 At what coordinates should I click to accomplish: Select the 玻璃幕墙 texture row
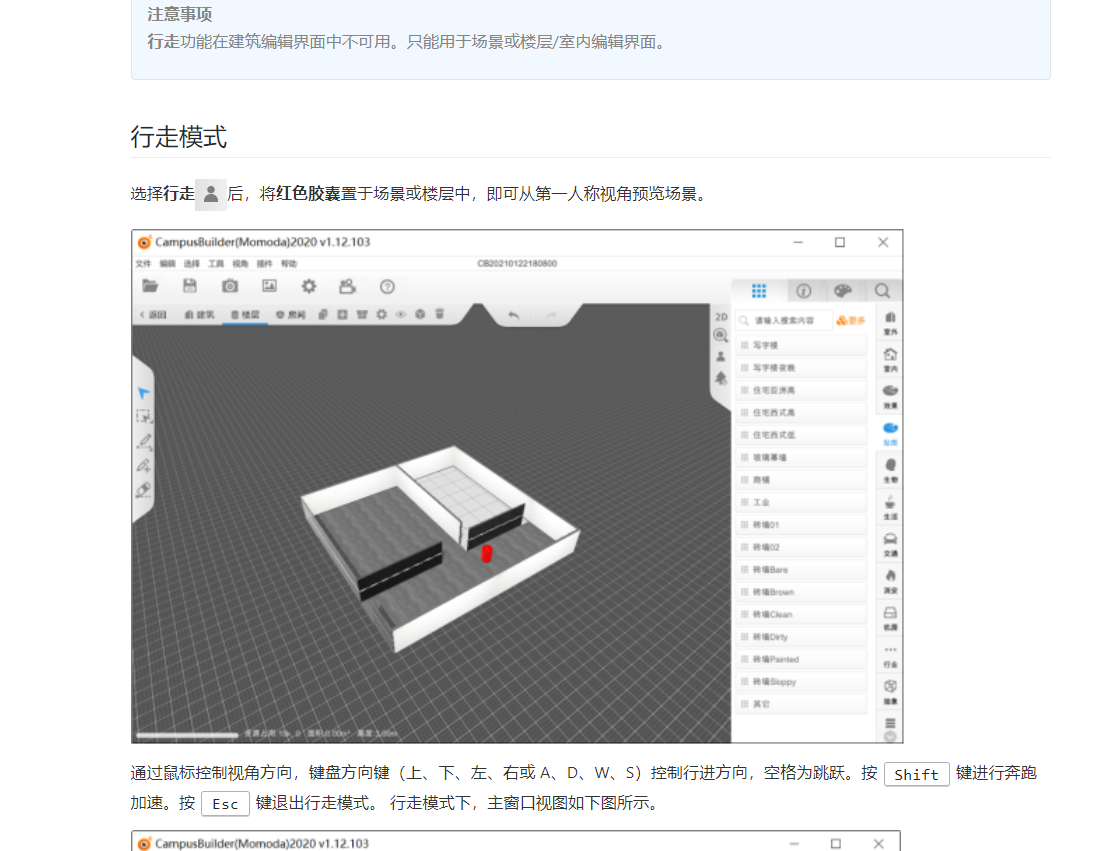click(x=802, y=457)
